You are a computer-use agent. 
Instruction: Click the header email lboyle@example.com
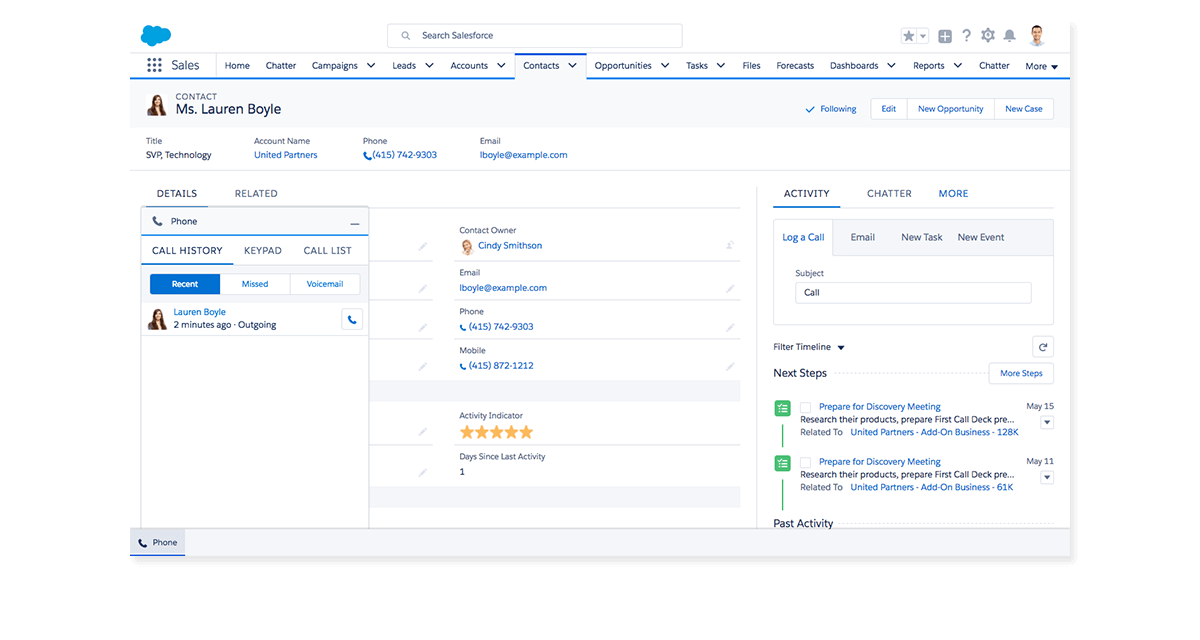click(x=523, y=155)
